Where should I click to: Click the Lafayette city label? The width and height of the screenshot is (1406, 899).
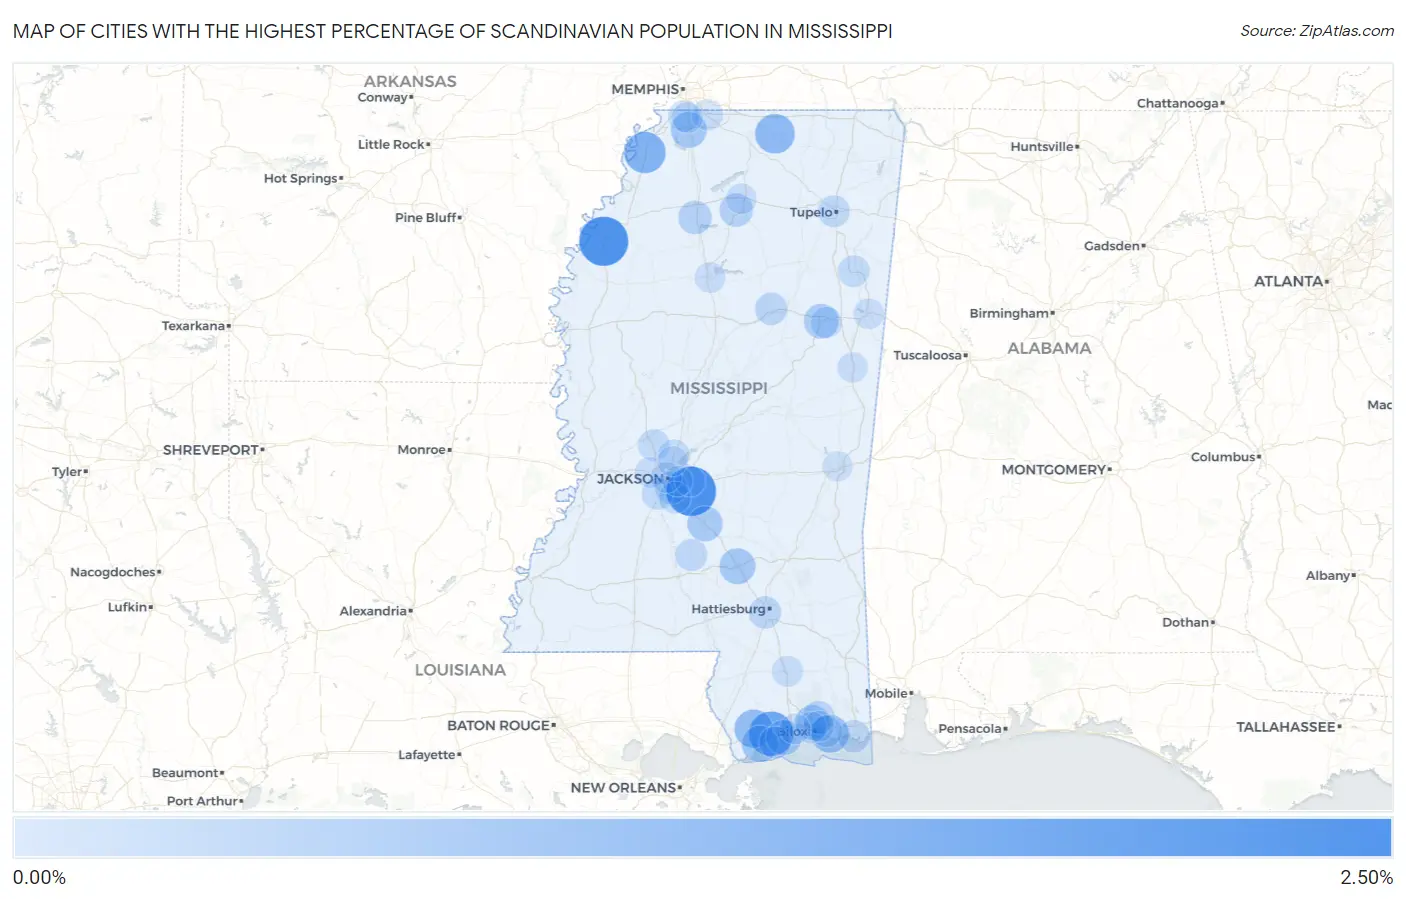427,755
